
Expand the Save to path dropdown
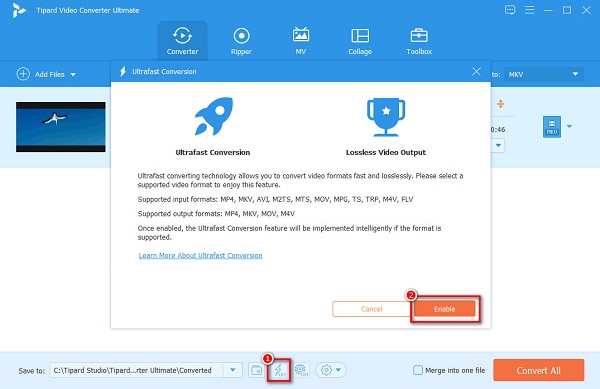(233, 370)
